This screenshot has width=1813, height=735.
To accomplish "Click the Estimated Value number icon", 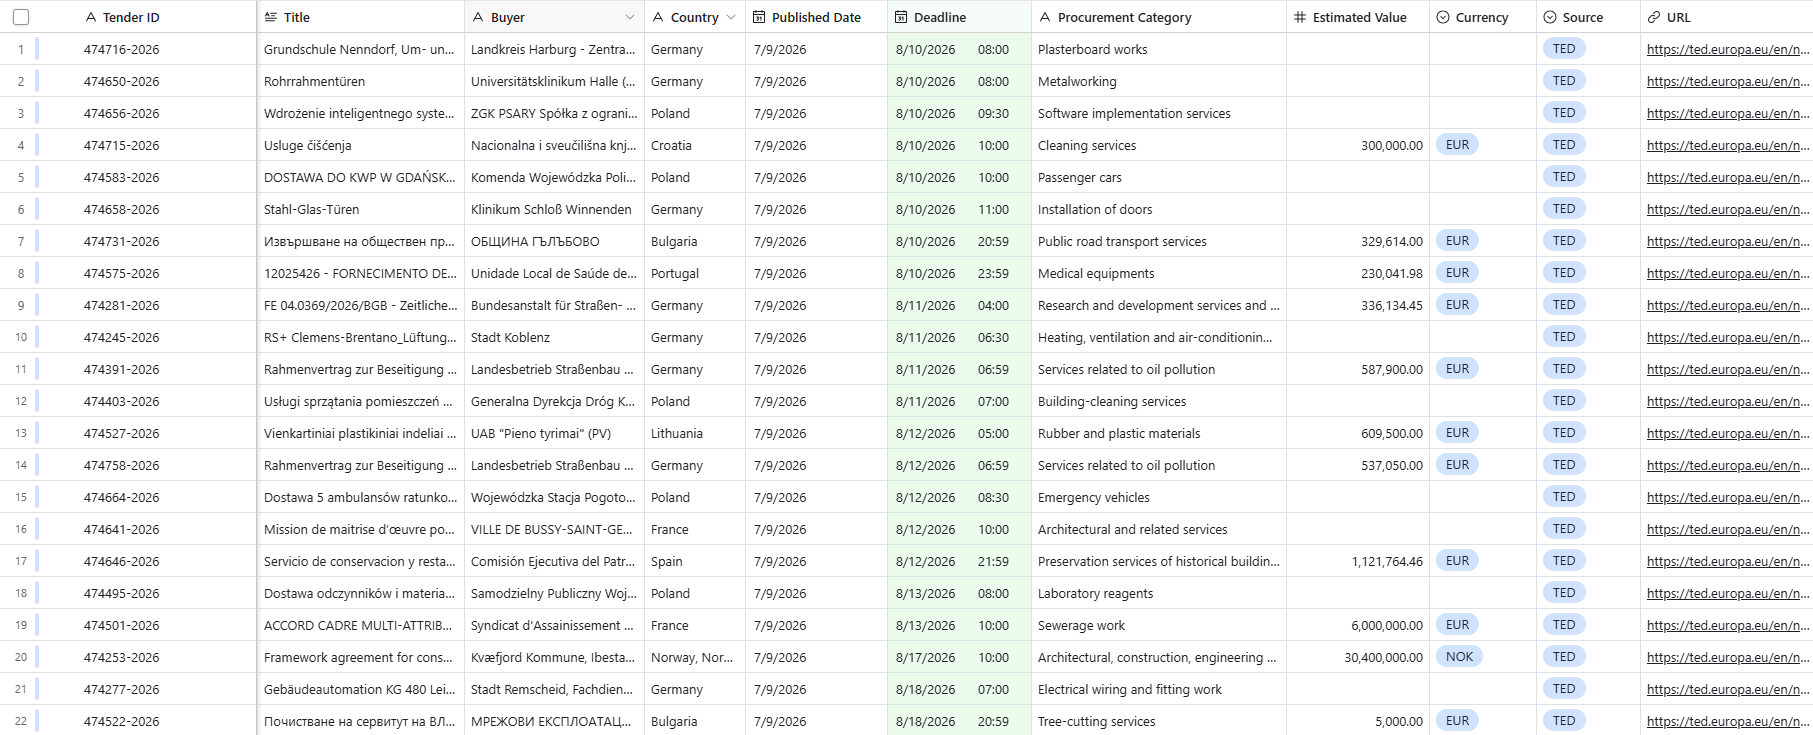I will [x=1300, y=17].
